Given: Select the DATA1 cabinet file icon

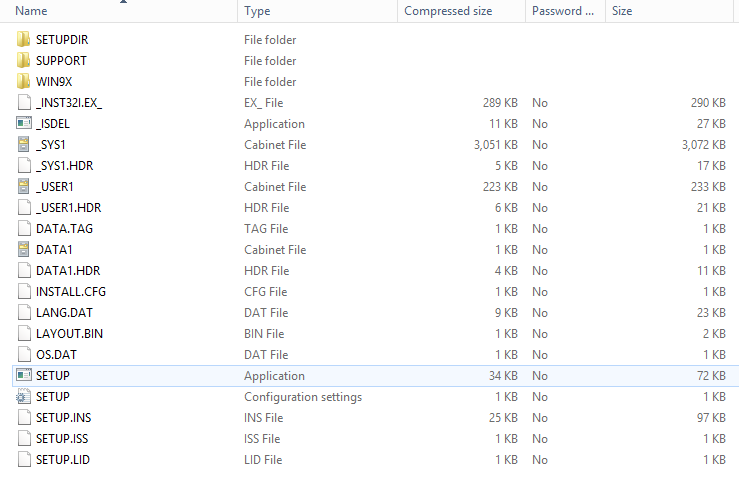Looking at the screenshot, I should 24,250.
